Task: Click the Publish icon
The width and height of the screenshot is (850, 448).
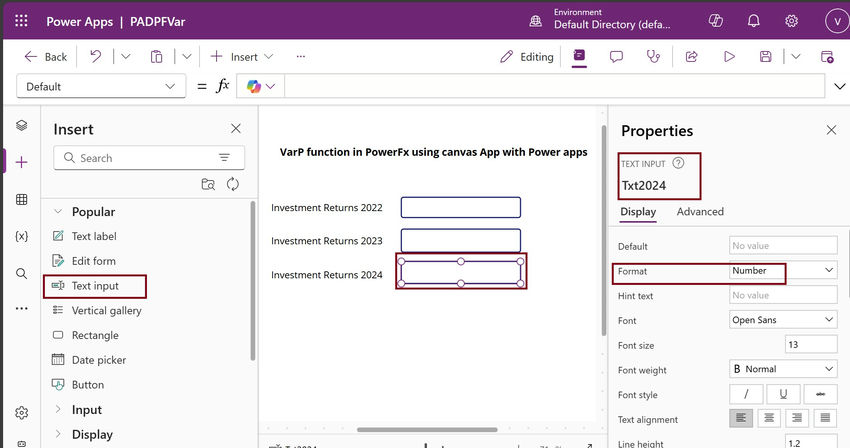Action: (x=827, y=56)
